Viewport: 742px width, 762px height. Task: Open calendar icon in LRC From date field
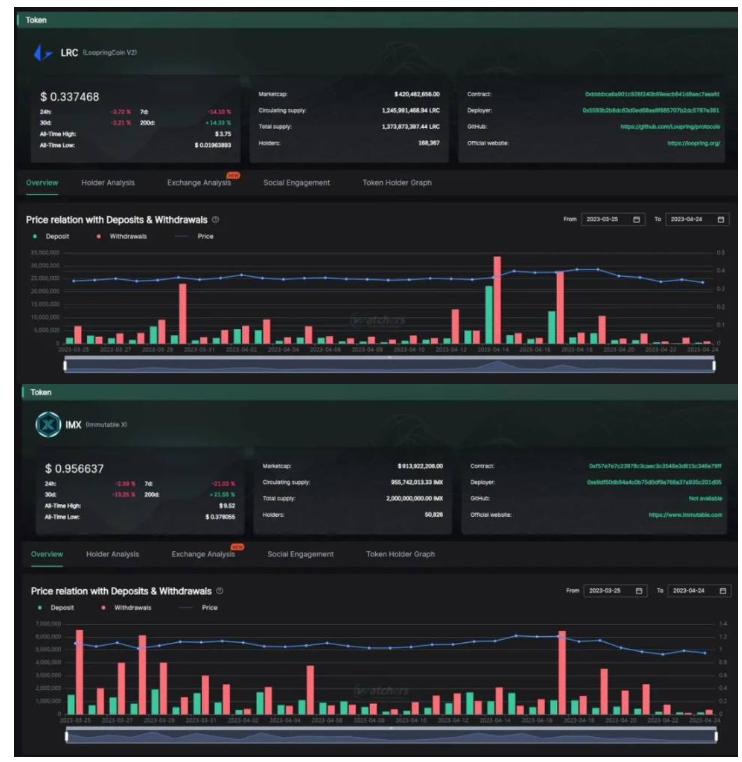pyautogui.click(x=637, y=220)
